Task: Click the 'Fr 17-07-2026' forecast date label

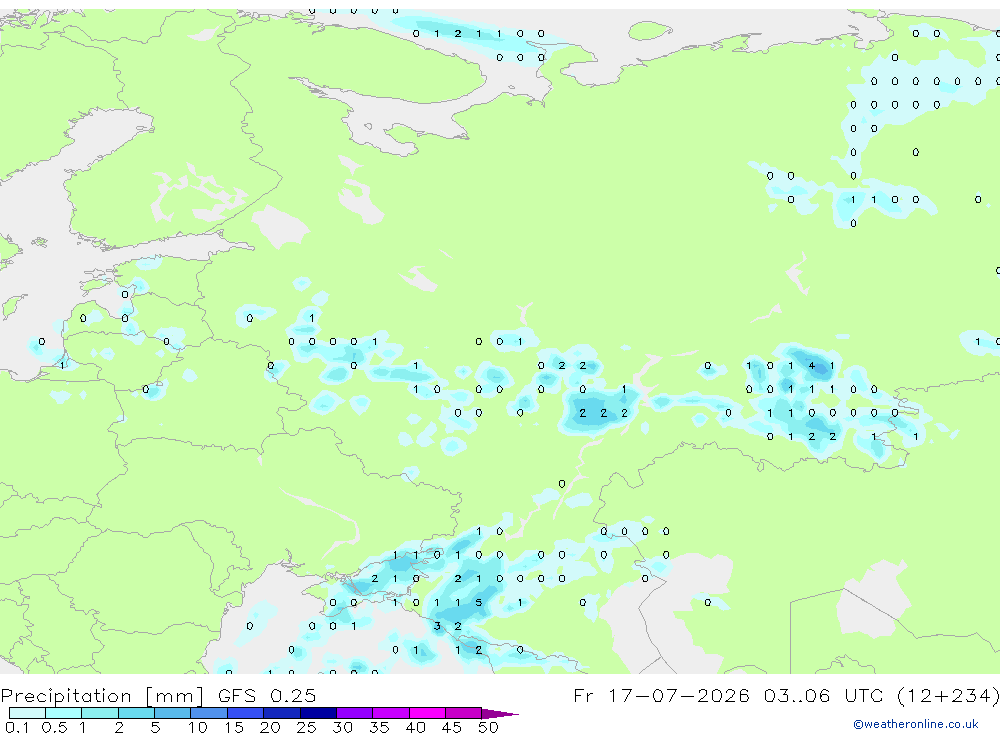Action: coord(661,695)
